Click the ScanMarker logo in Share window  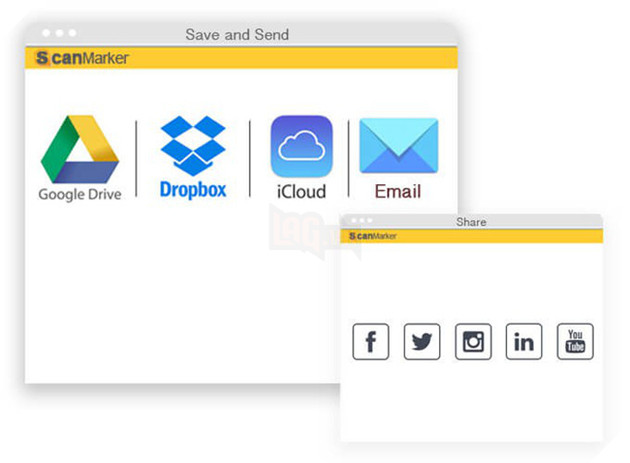click(x=372, y=236)
